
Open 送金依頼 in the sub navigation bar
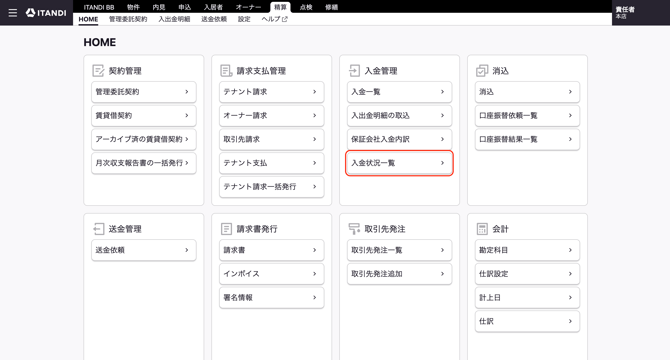[214, 19]
